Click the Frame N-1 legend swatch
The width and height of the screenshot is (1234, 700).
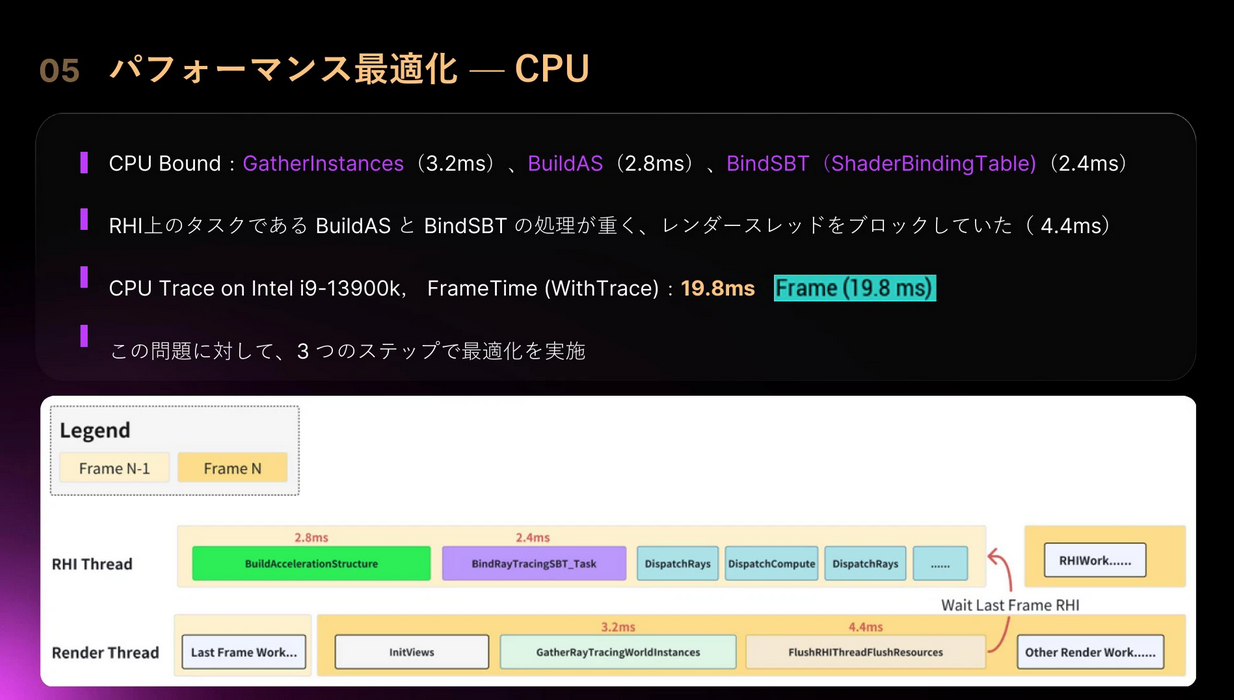(114, 468)
